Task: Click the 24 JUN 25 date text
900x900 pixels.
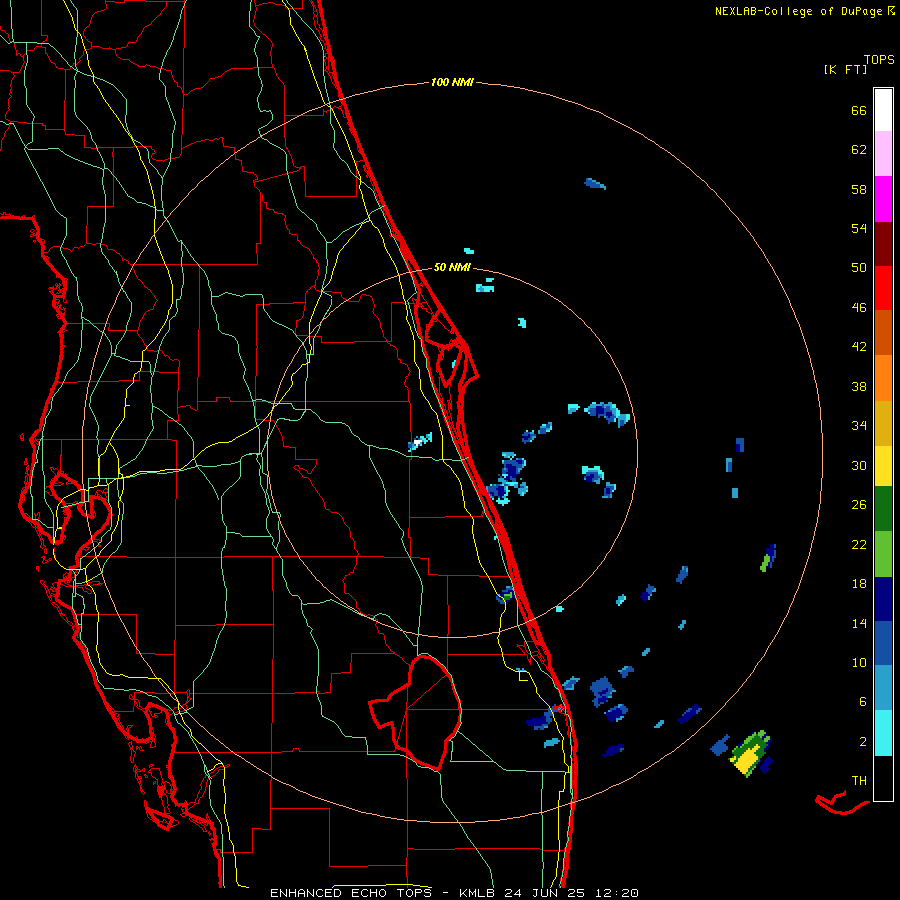Action: (x=545, y=893)
